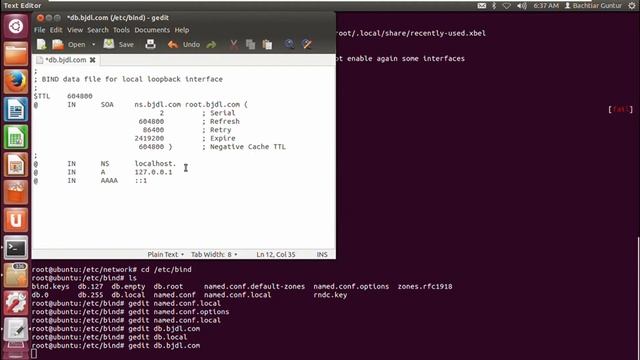Image resolution: width=640 pixels, height=360 pixels.
Task: Click the $TTL line in the editor
Action: 63,96
